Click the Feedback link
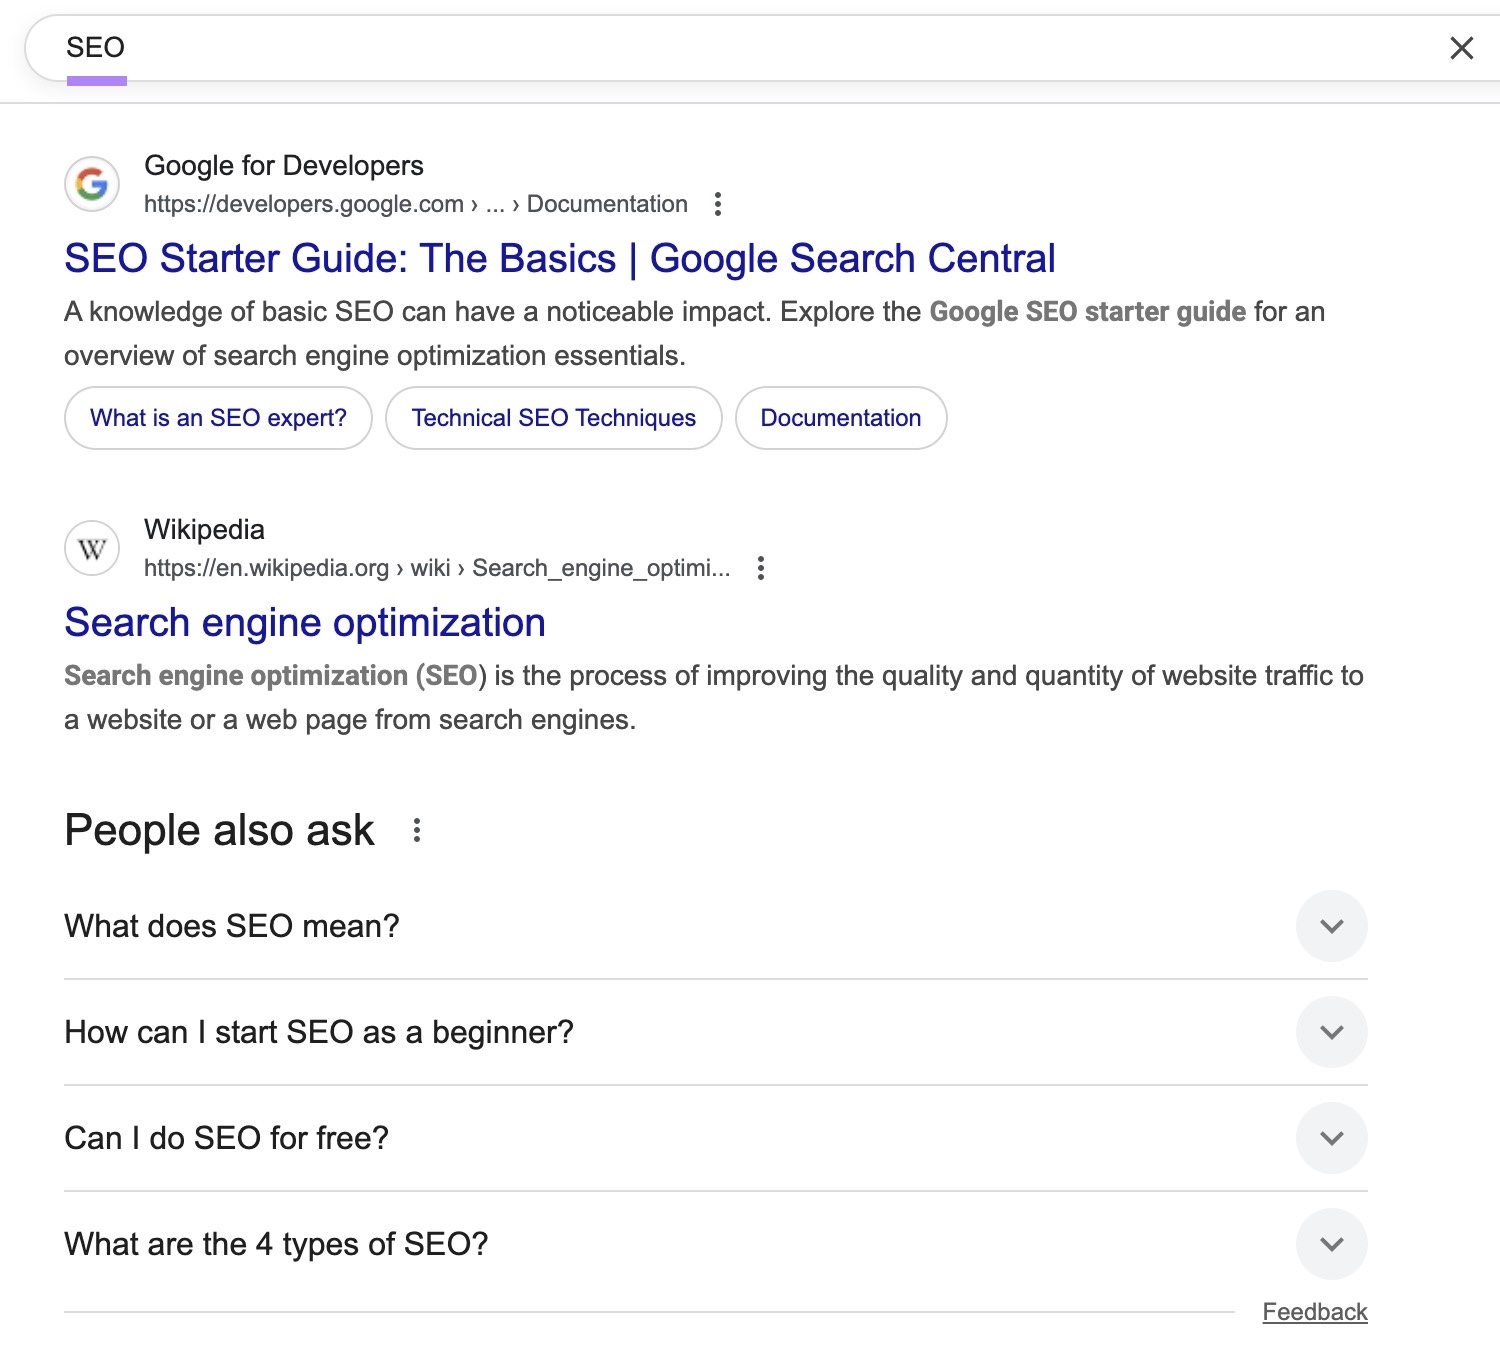 coord(1315,1310)
